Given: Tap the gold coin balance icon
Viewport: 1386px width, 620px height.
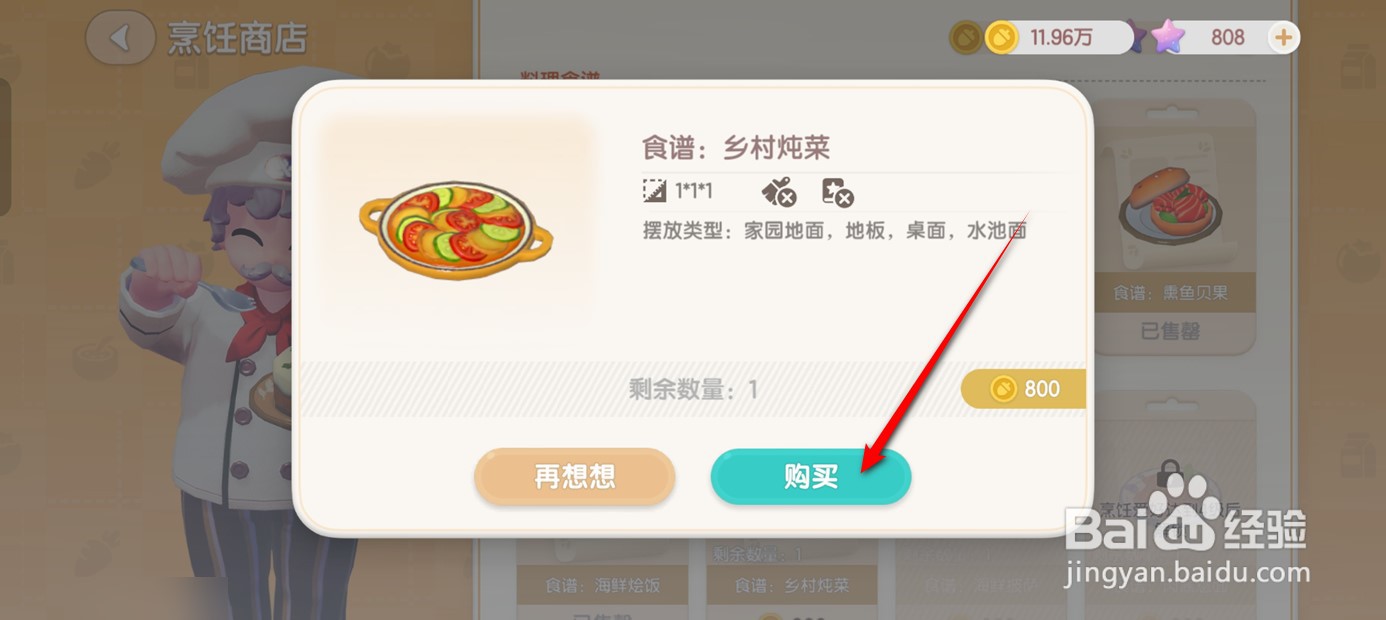Looking at the screenshot, I should click(1001, 38).
